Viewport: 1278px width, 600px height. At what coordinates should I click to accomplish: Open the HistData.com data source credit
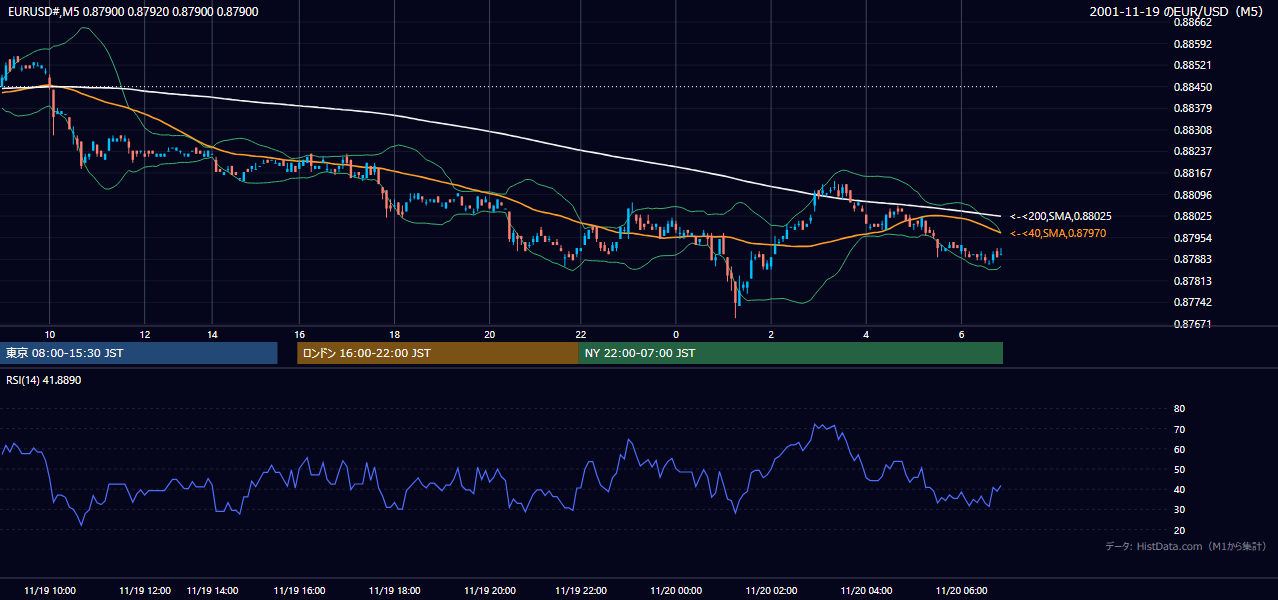pyautogui.click(x=1186, y=546)
